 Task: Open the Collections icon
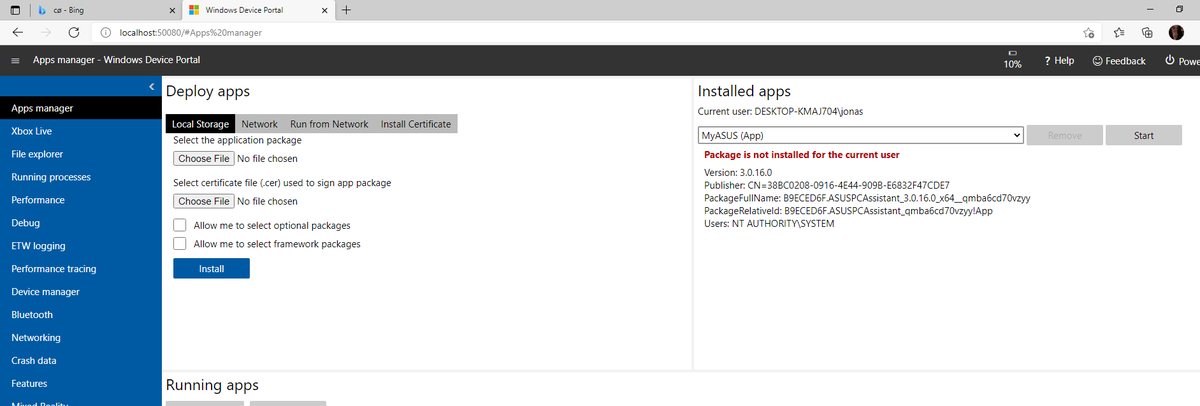coord(1147,33)
